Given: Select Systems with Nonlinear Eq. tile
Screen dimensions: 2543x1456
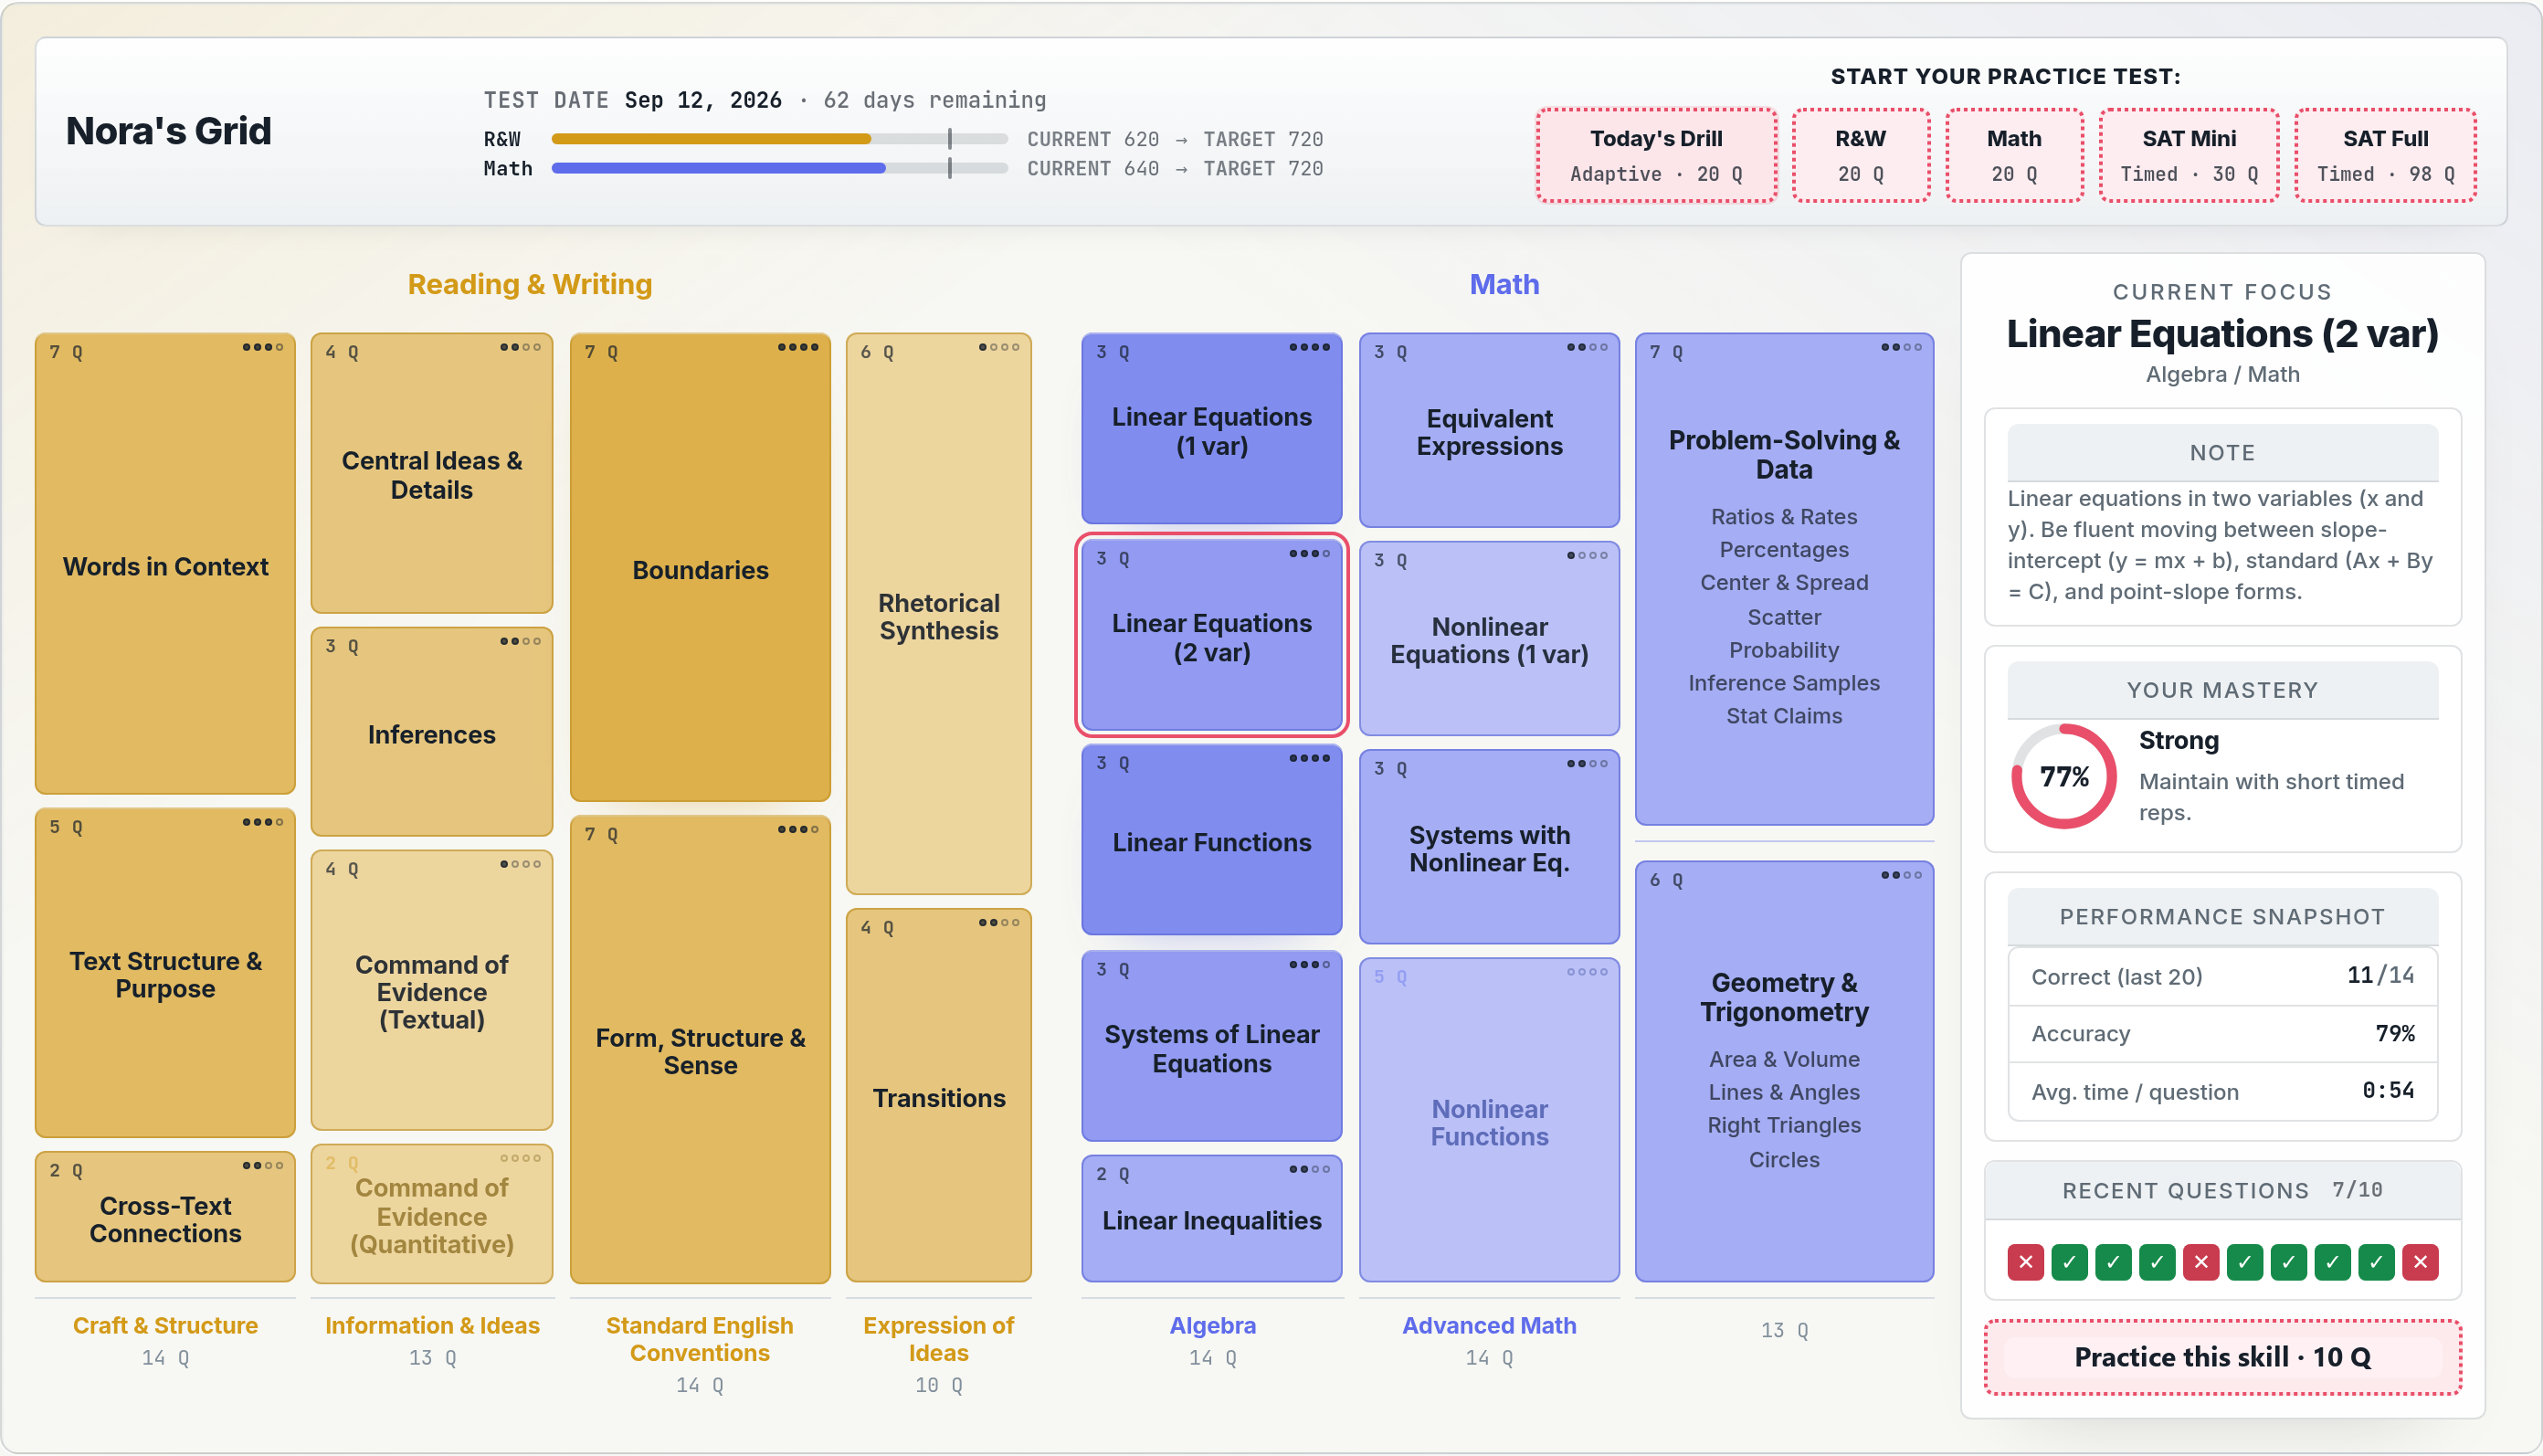Looking at the screenshot, I should tap(1489, 847).
